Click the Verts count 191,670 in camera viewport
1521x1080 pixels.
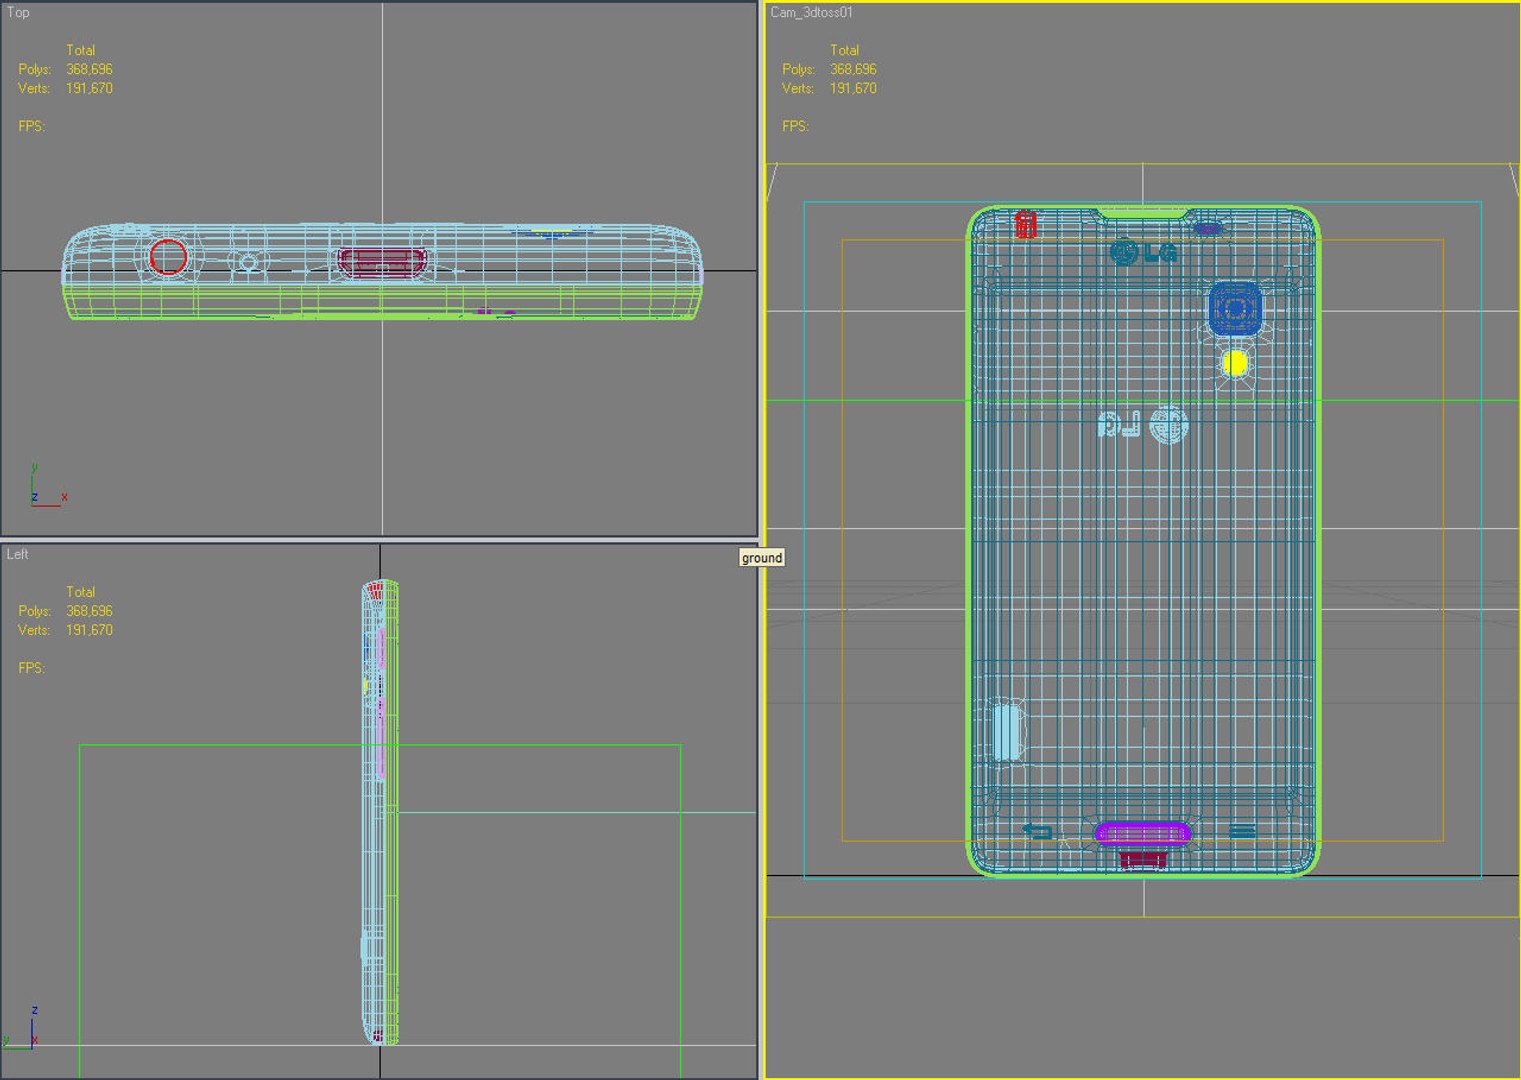click(x=853, y=88)
